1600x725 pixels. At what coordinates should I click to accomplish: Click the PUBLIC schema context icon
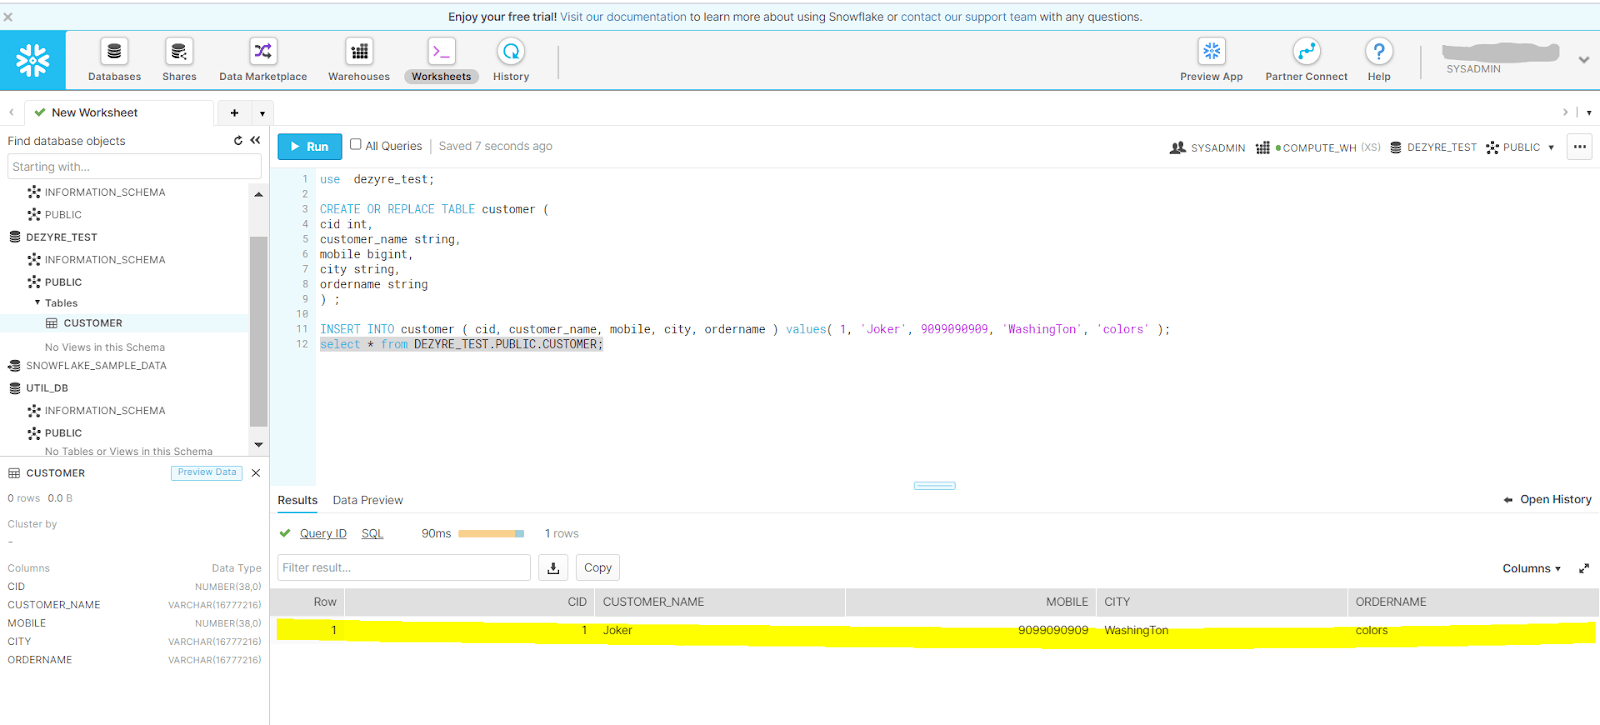[1492, 148]
